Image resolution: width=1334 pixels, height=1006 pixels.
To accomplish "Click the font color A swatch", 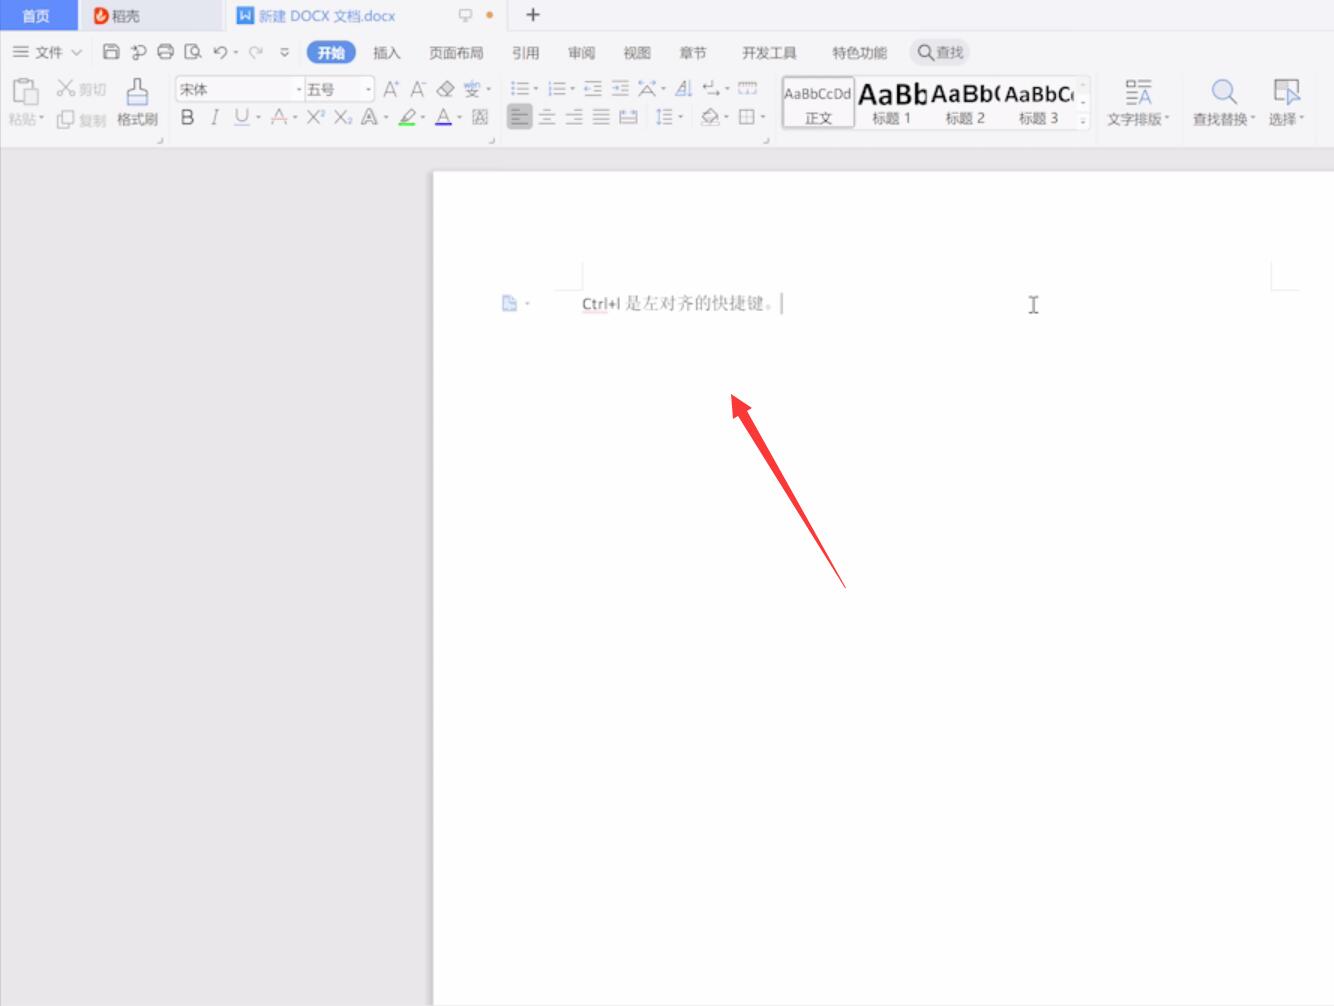I will click(x=444, y=117).
